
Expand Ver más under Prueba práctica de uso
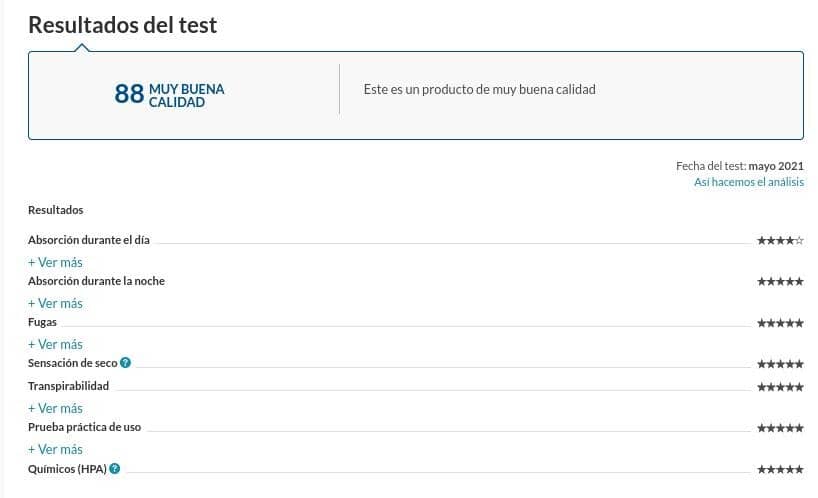click(x=55, y=450)
